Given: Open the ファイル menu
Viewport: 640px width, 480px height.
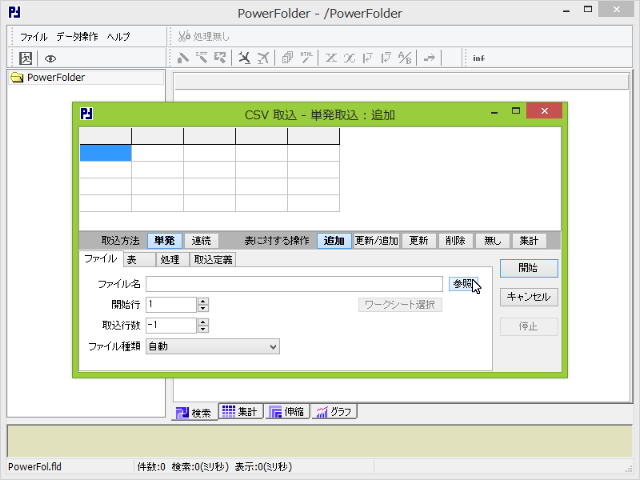Looking at the screenshot, I should point(33,37).
